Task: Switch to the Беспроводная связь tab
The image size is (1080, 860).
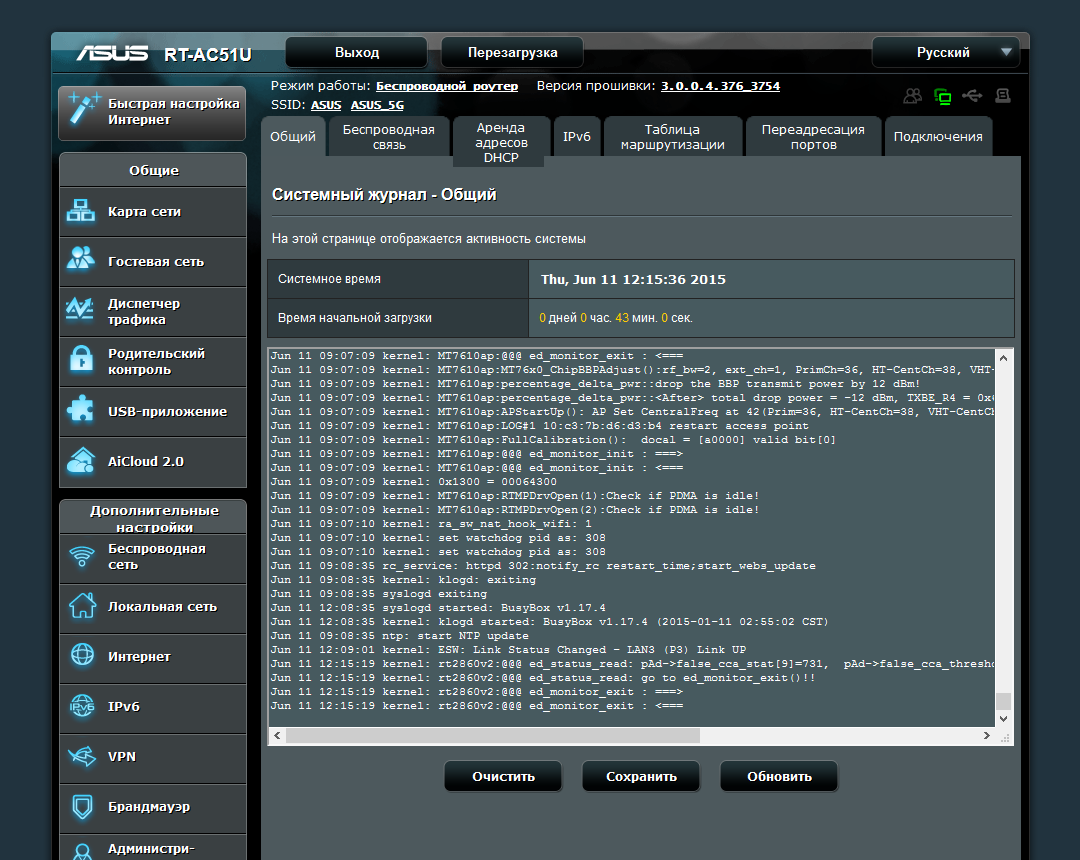Action: [x=388, y=137]
